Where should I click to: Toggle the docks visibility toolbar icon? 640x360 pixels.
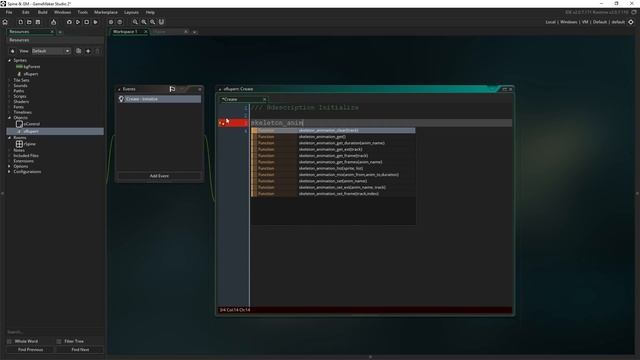pos(161,22)
